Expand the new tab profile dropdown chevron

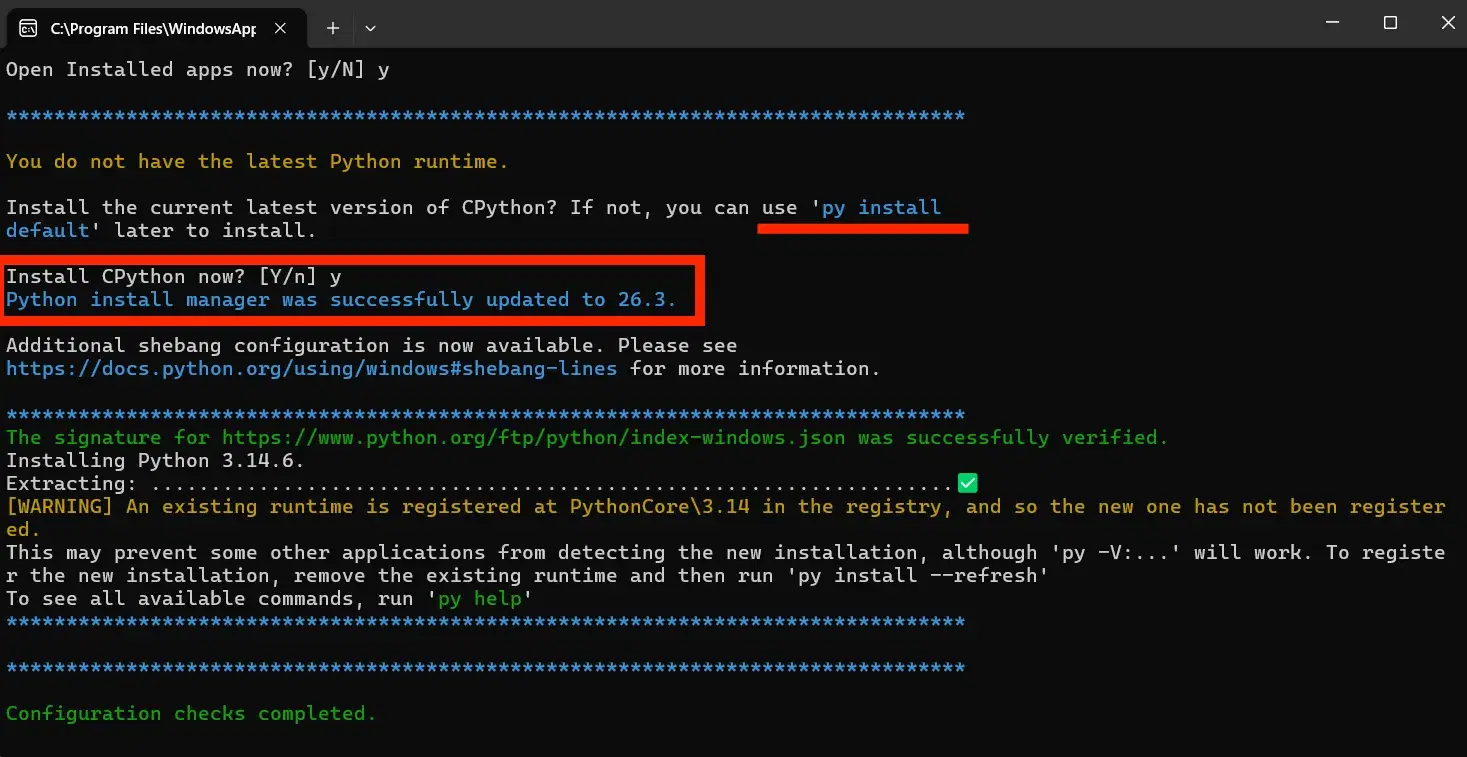tap(370, 28)
